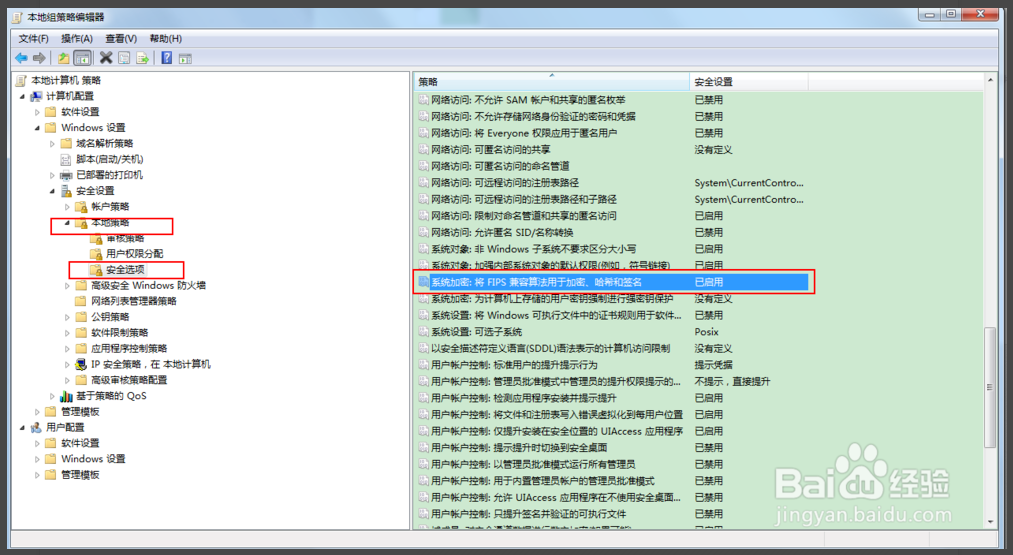Viewport: 1013px width, 555px height.
Task: Click the user icon next to 用户配置
Action: 36,428
